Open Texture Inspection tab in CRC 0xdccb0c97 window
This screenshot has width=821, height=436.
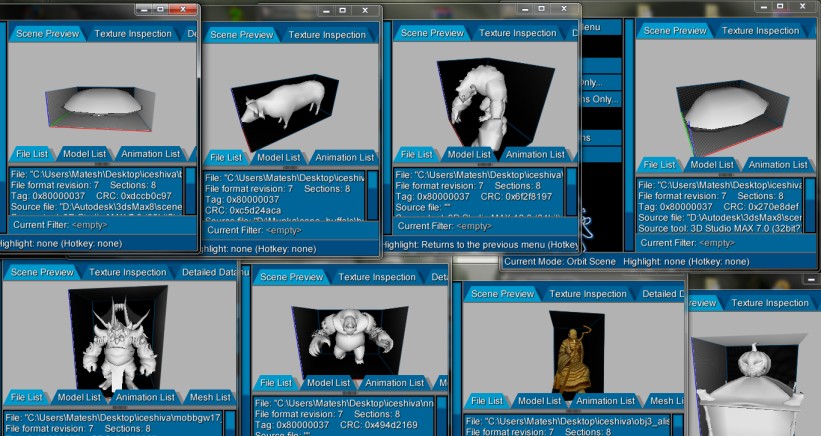click(x=133, y=33)
